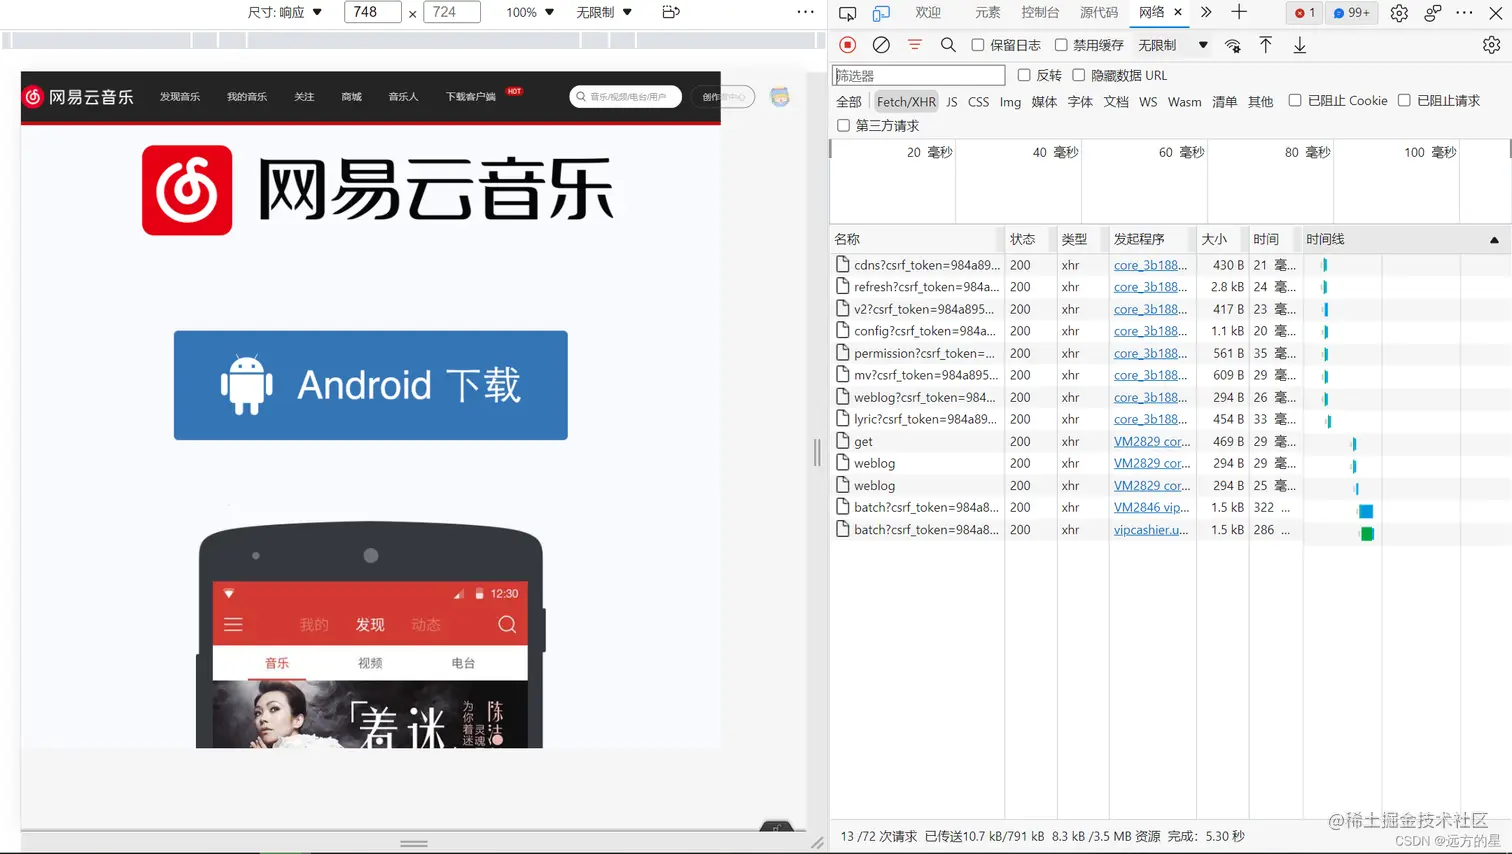This screenshot has width=1512, height=854.
Task: Stop recording network log (red record icon)
Action: point(848,45)
